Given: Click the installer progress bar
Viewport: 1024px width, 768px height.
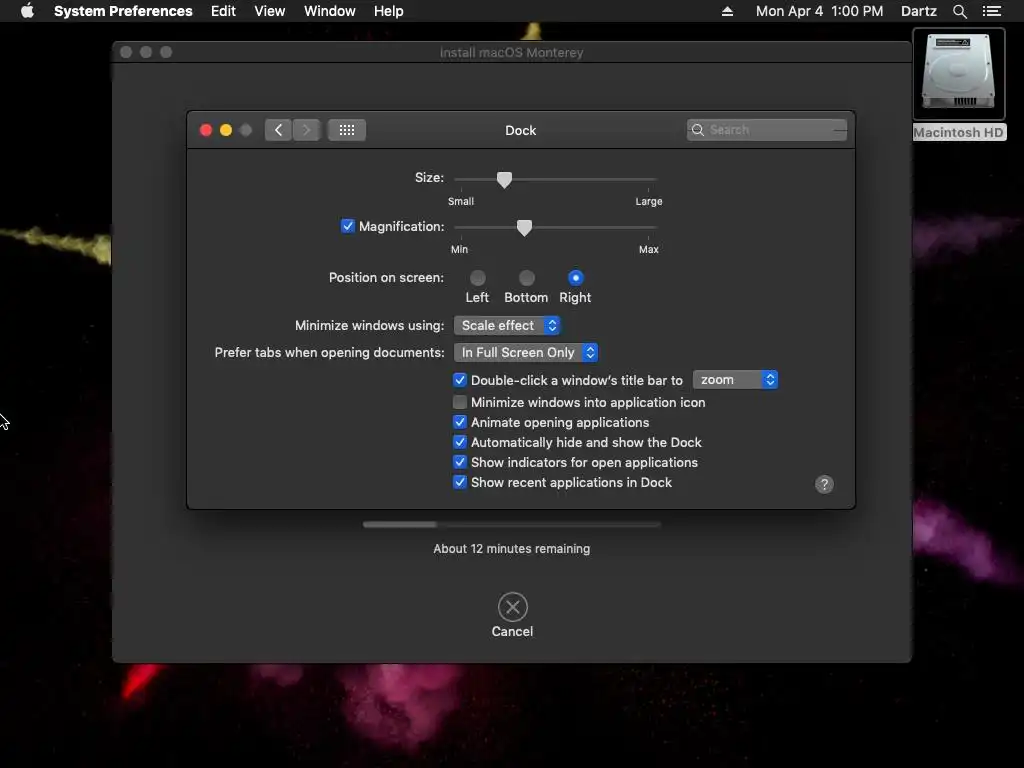Looking at the screenshot, I should pyautogui.click(x=512, y=524).
